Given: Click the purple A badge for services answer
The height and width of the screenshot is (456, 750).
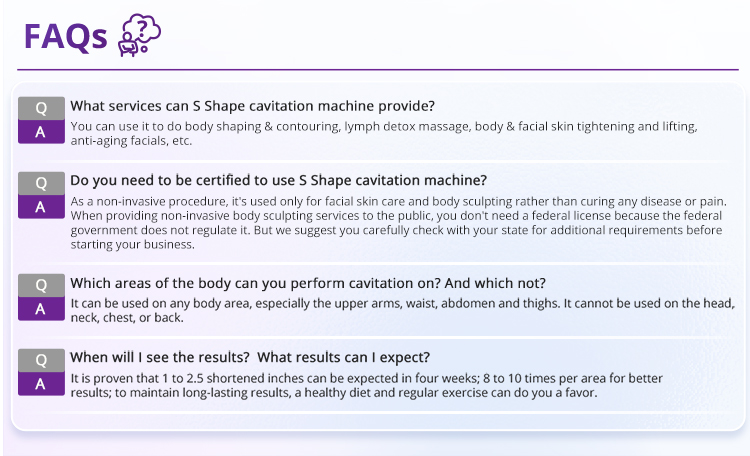Looking at the screenshot, I should pos(42,132).
